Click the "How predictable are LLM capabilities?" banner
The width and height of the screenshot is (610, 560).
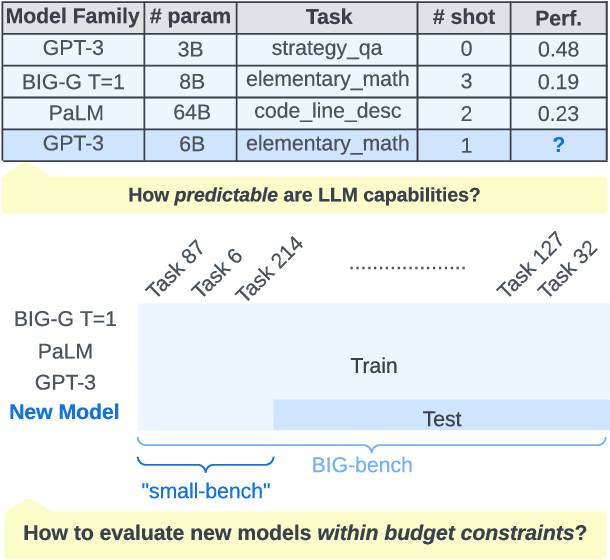[x=304, y=195]
